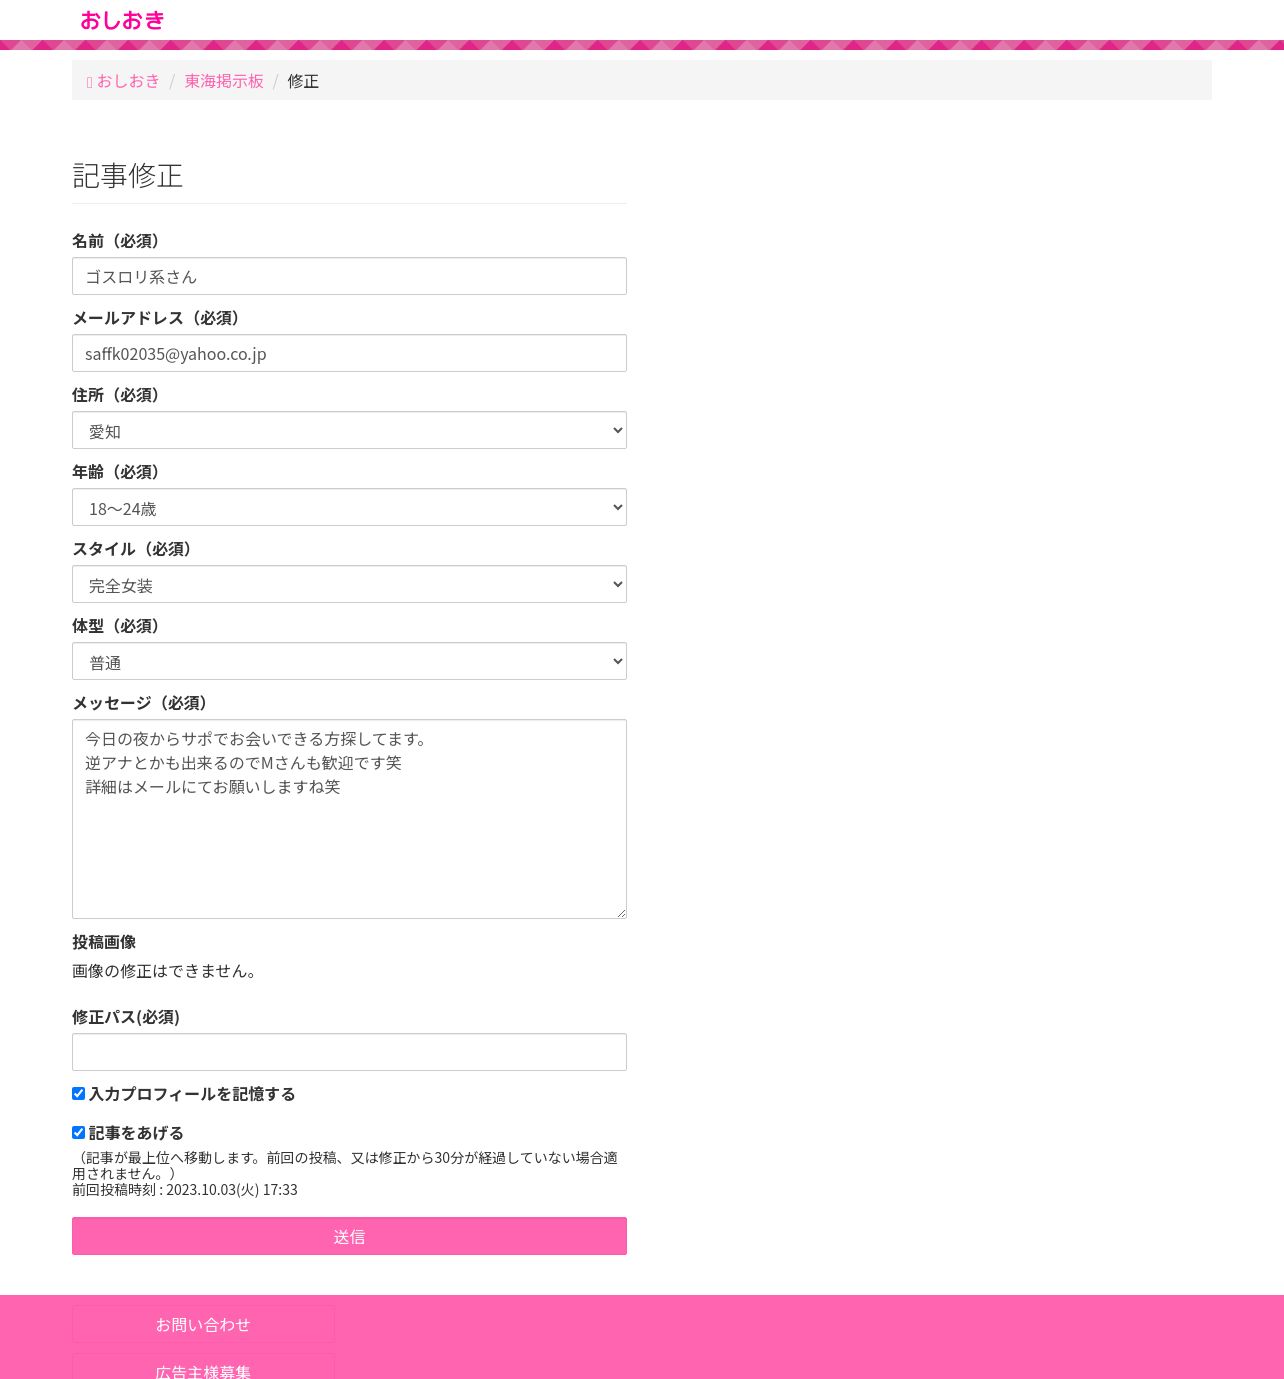Focus the 修正パス password field
This screenshot has height=1379, width=1284.
(349, 1052)
